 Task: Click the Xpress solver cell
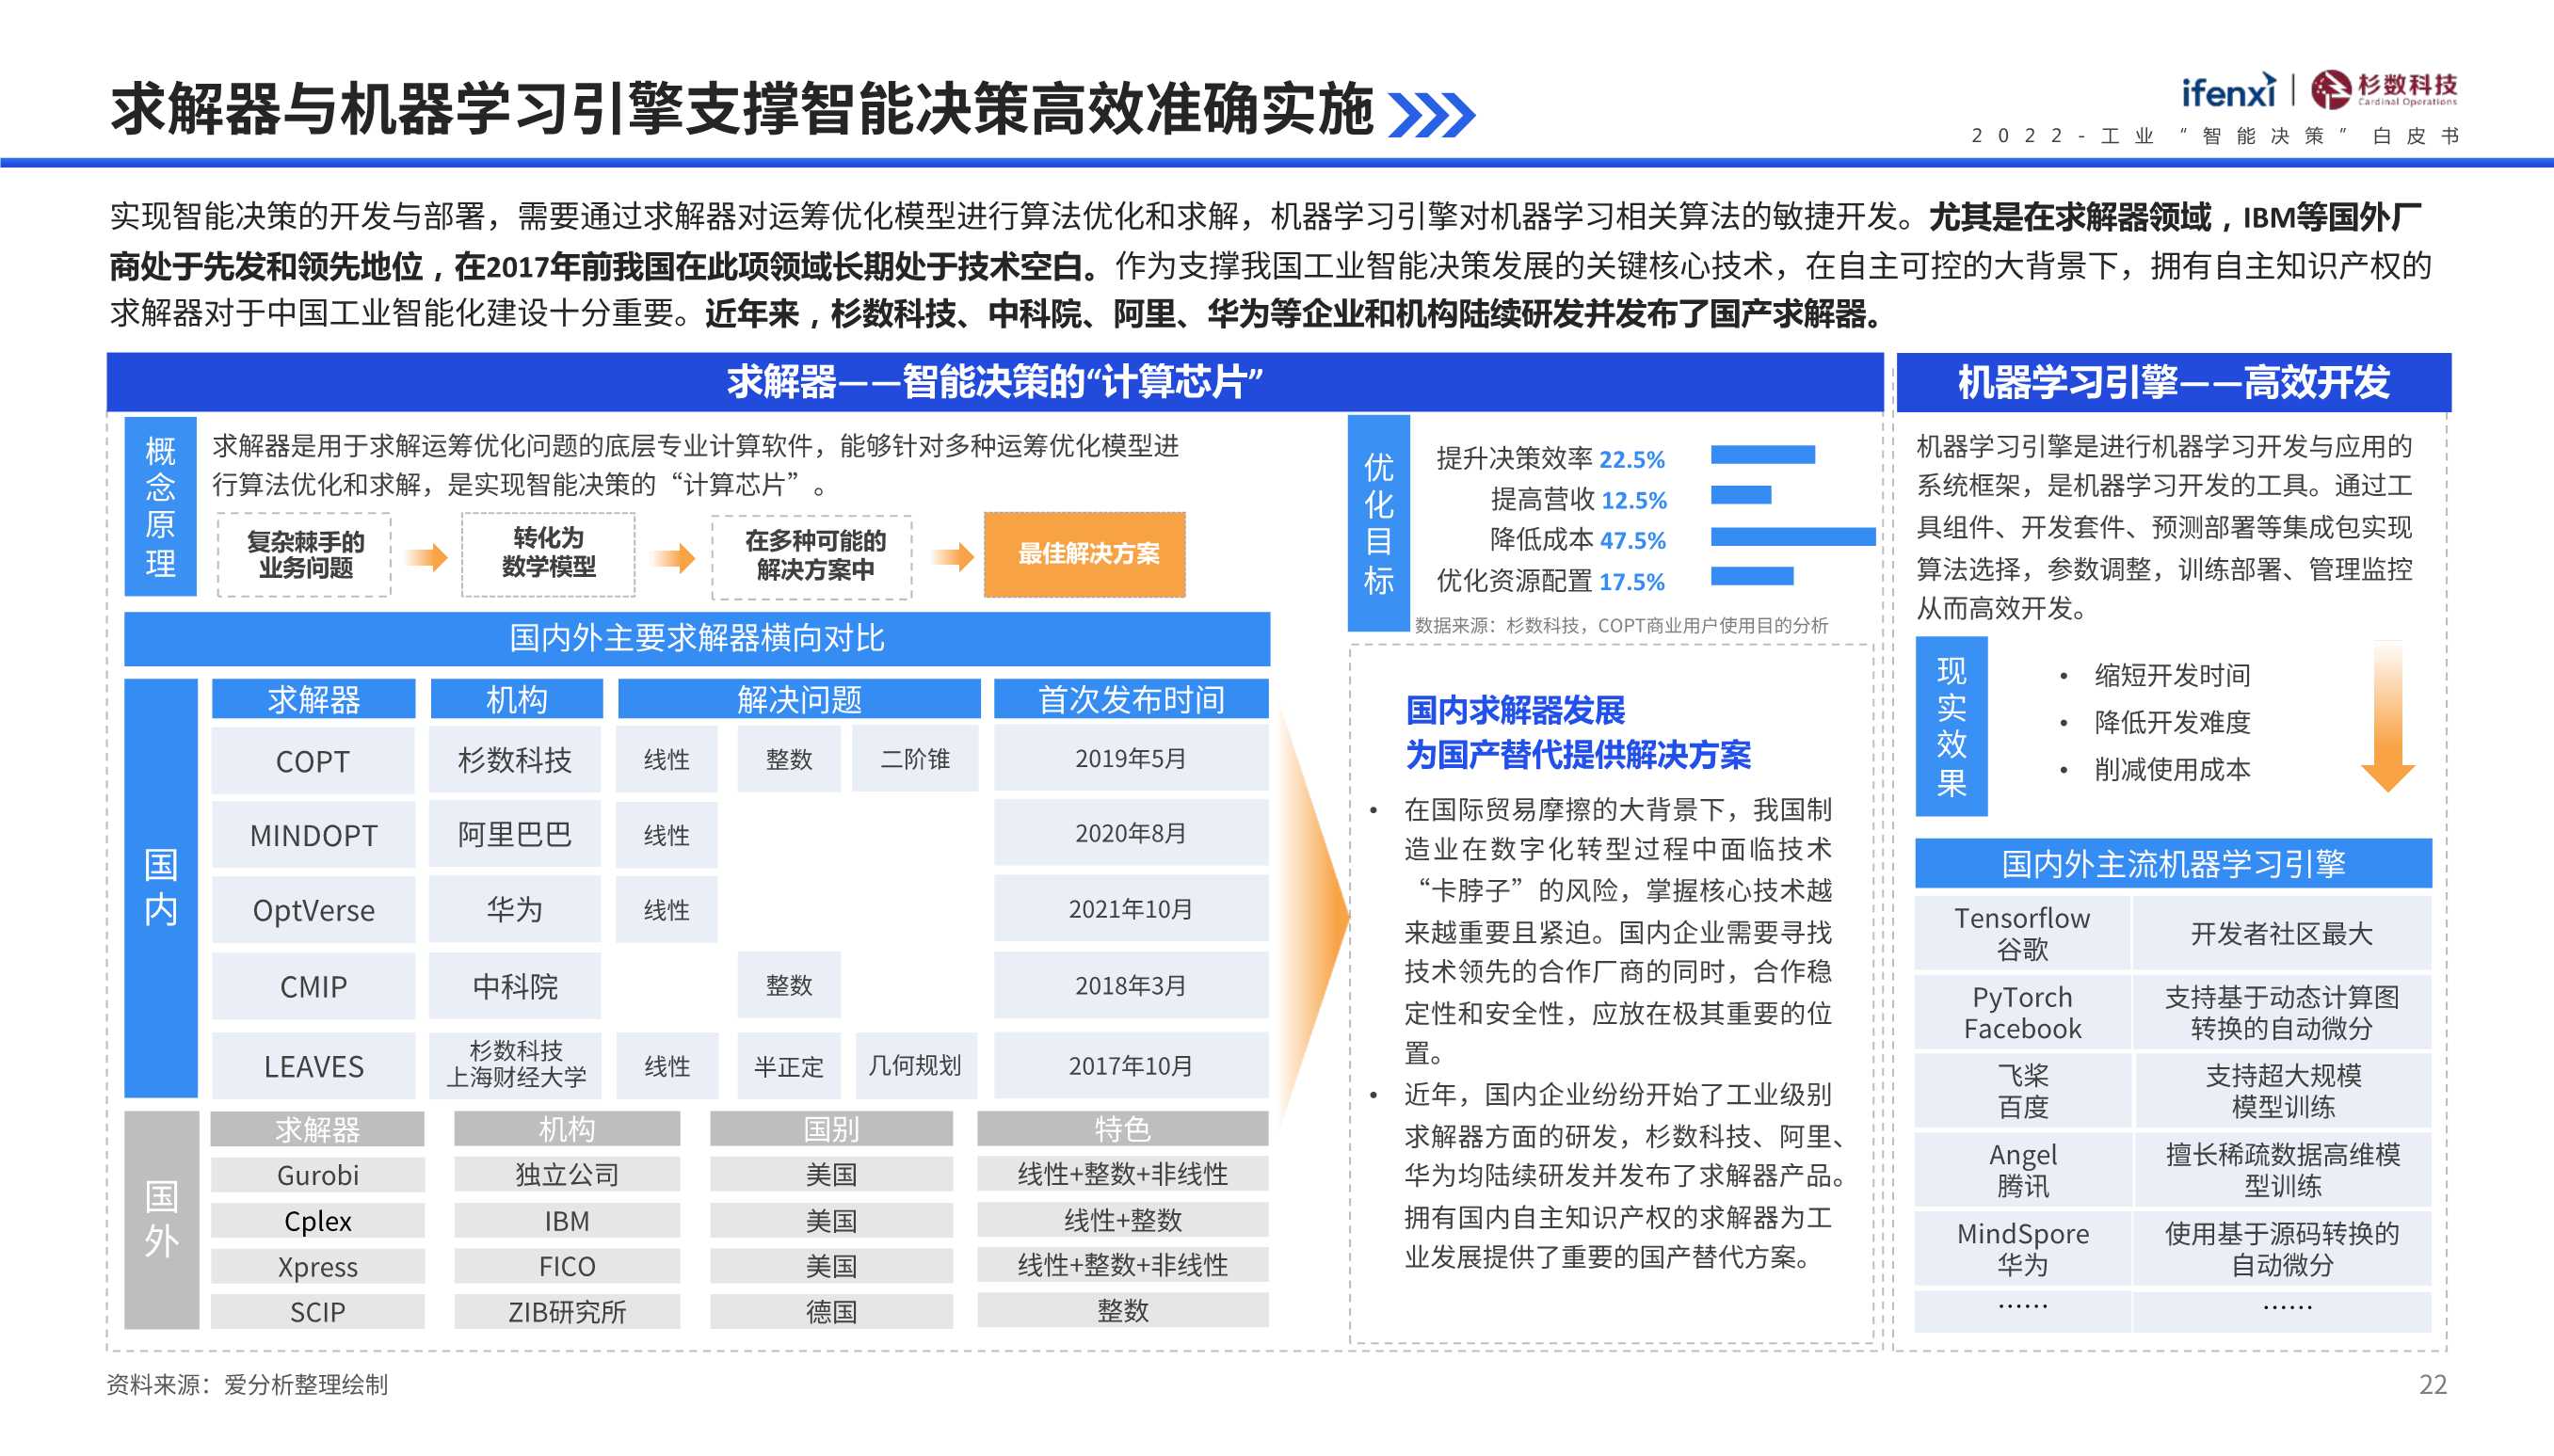point(317,1267)
